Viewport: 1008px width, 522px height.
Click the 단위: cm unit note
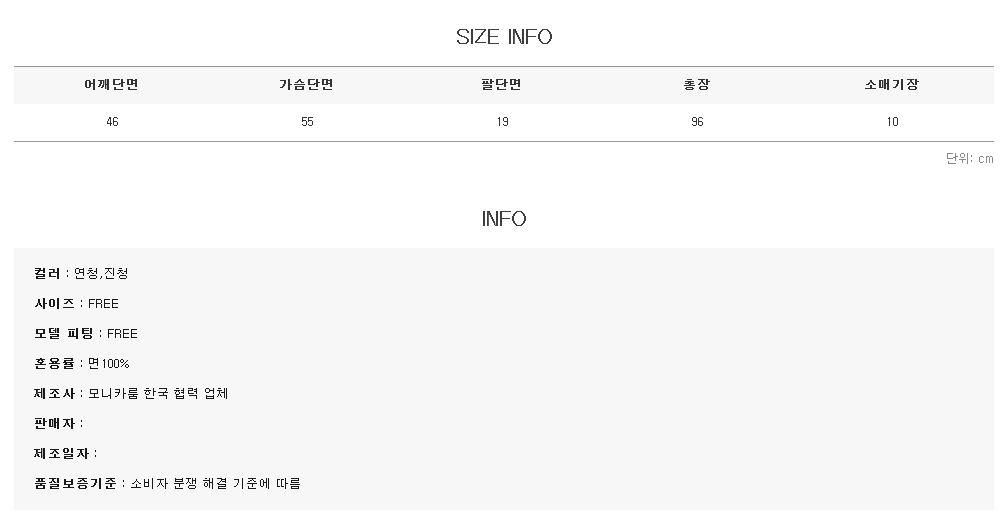click(969, 159)
